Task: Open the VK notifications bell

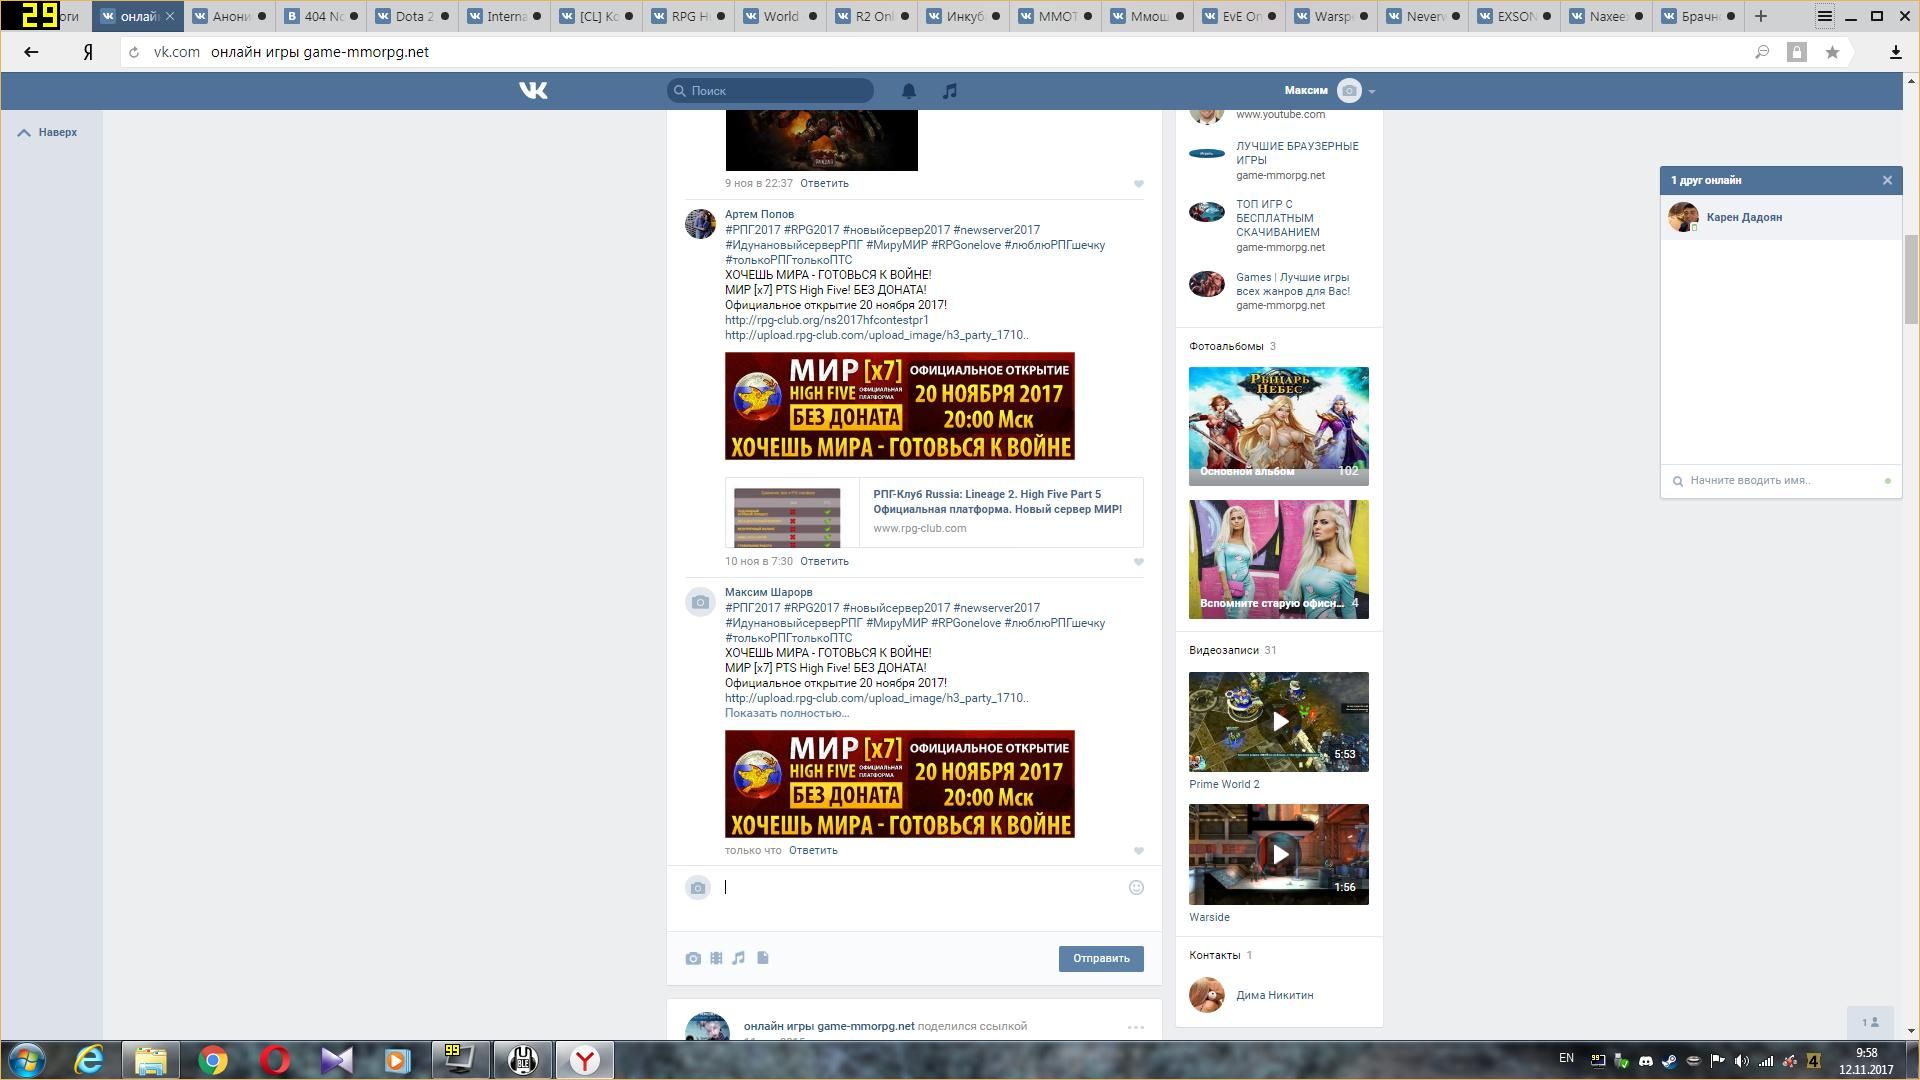Action: pos(908,91)
